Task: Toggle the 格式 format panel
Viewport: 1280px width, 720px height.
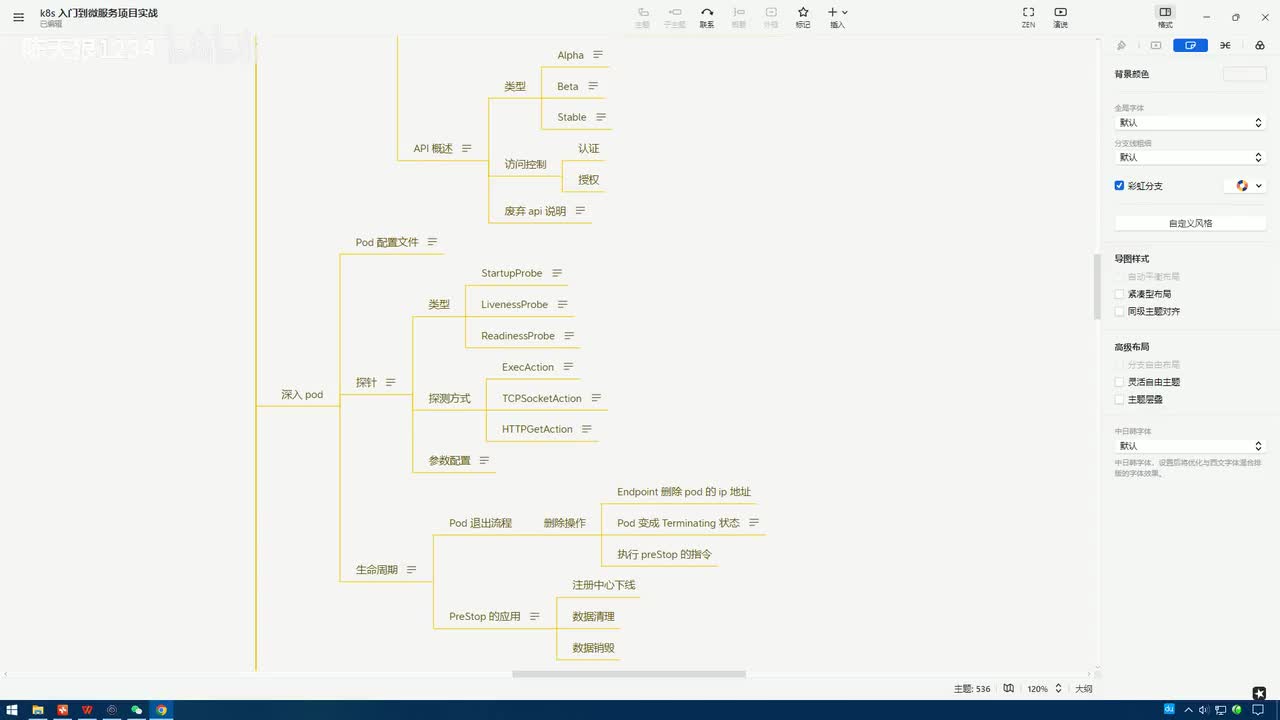Action: (x=1165, y=17)
